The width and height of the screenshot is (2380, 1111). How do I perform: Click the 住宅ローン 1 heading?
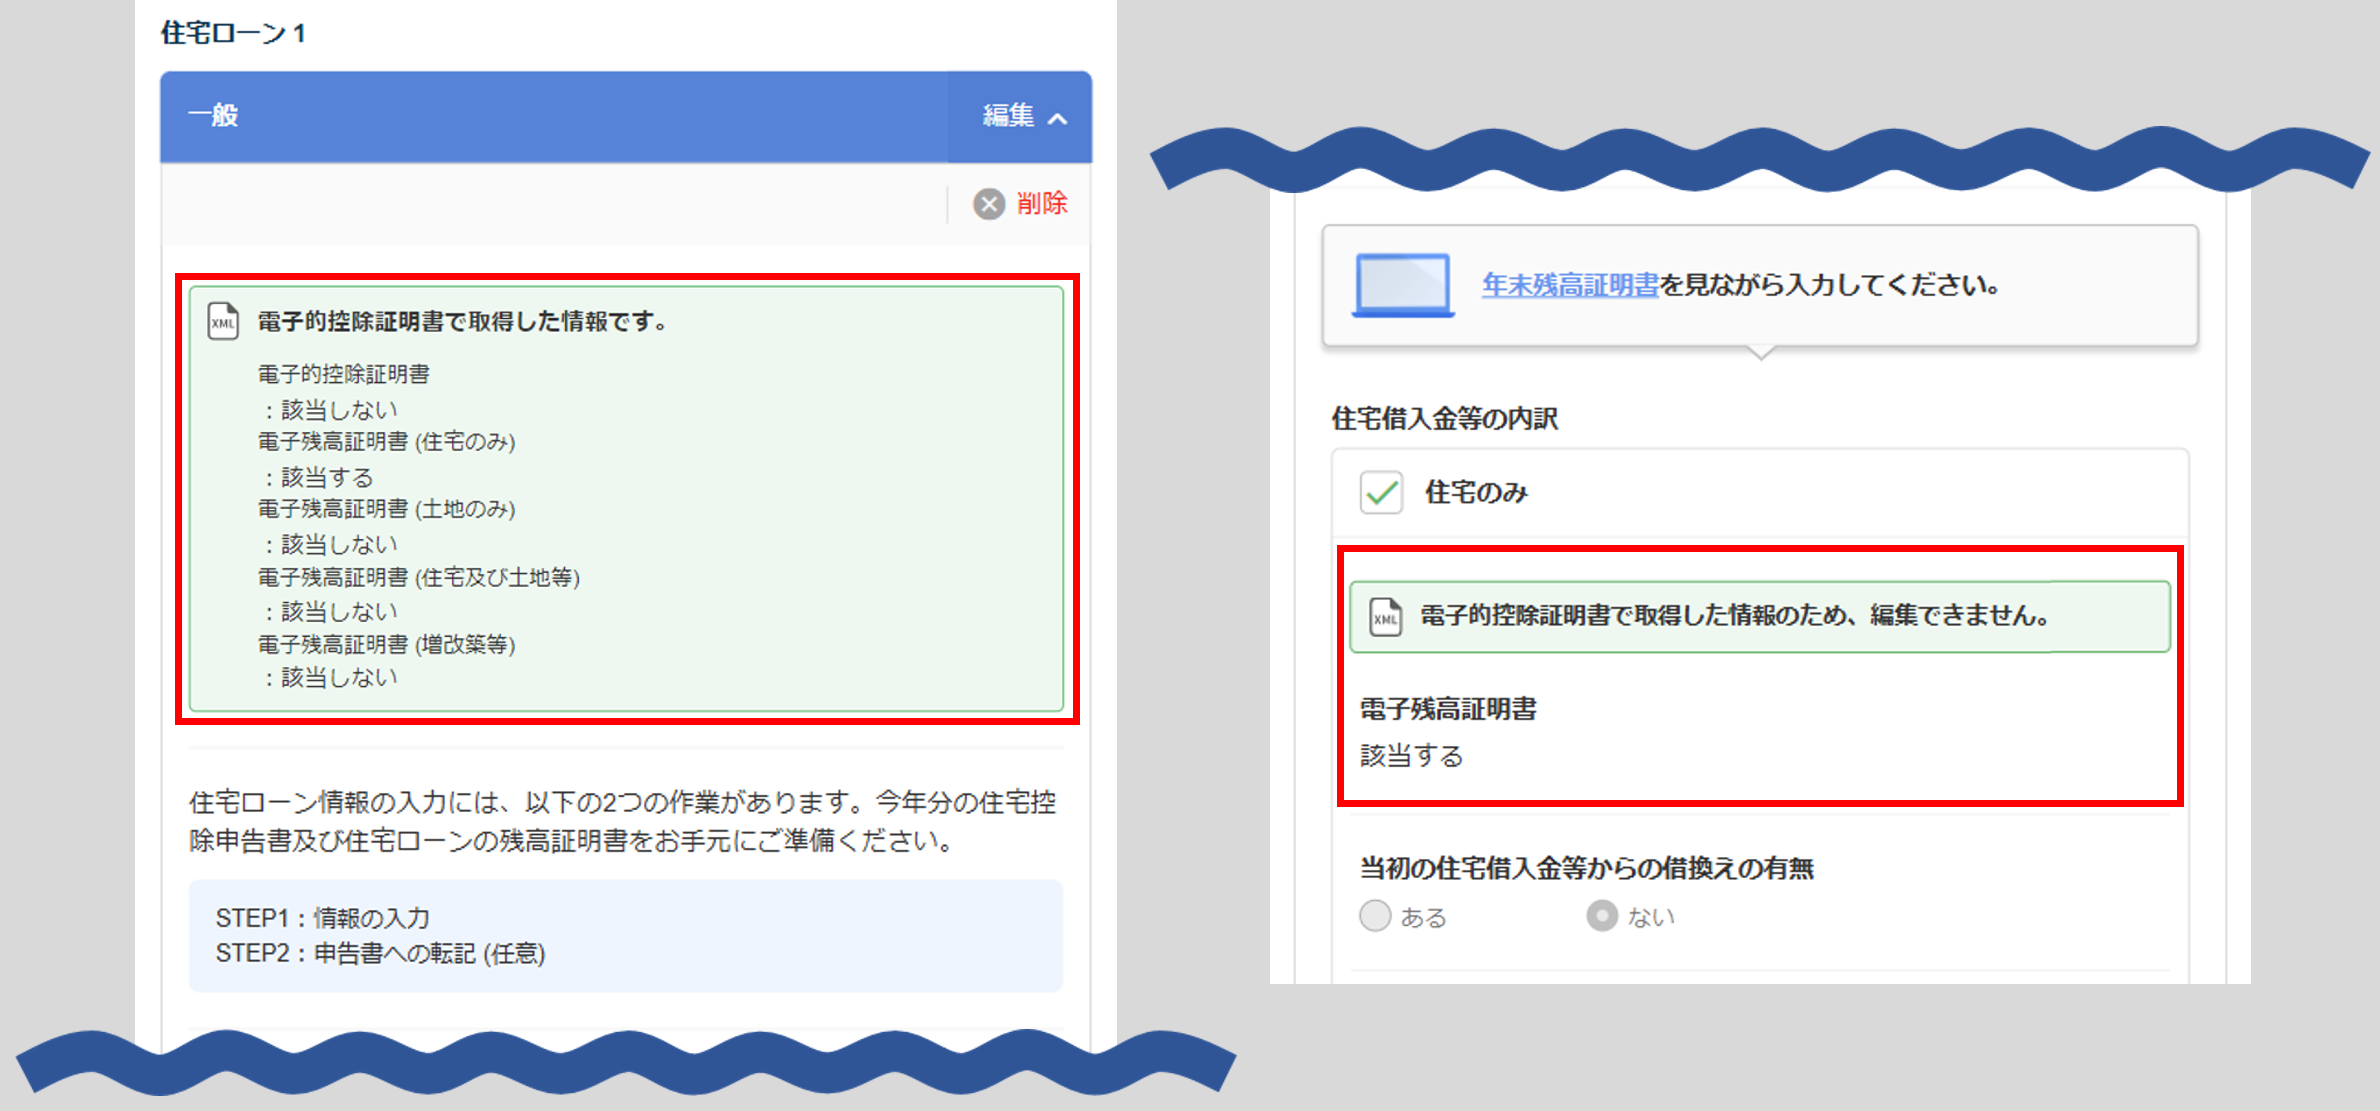233,33
